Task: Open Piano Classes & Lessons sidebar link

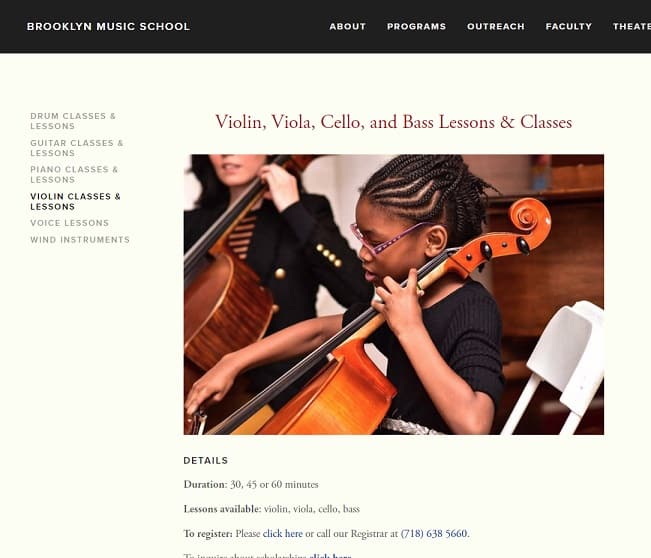Action: coord(74,174)
